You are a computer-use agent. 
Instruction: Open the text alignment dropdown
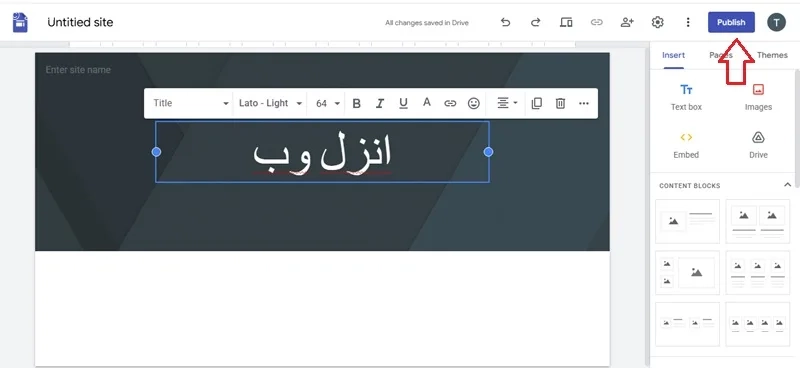507,104
